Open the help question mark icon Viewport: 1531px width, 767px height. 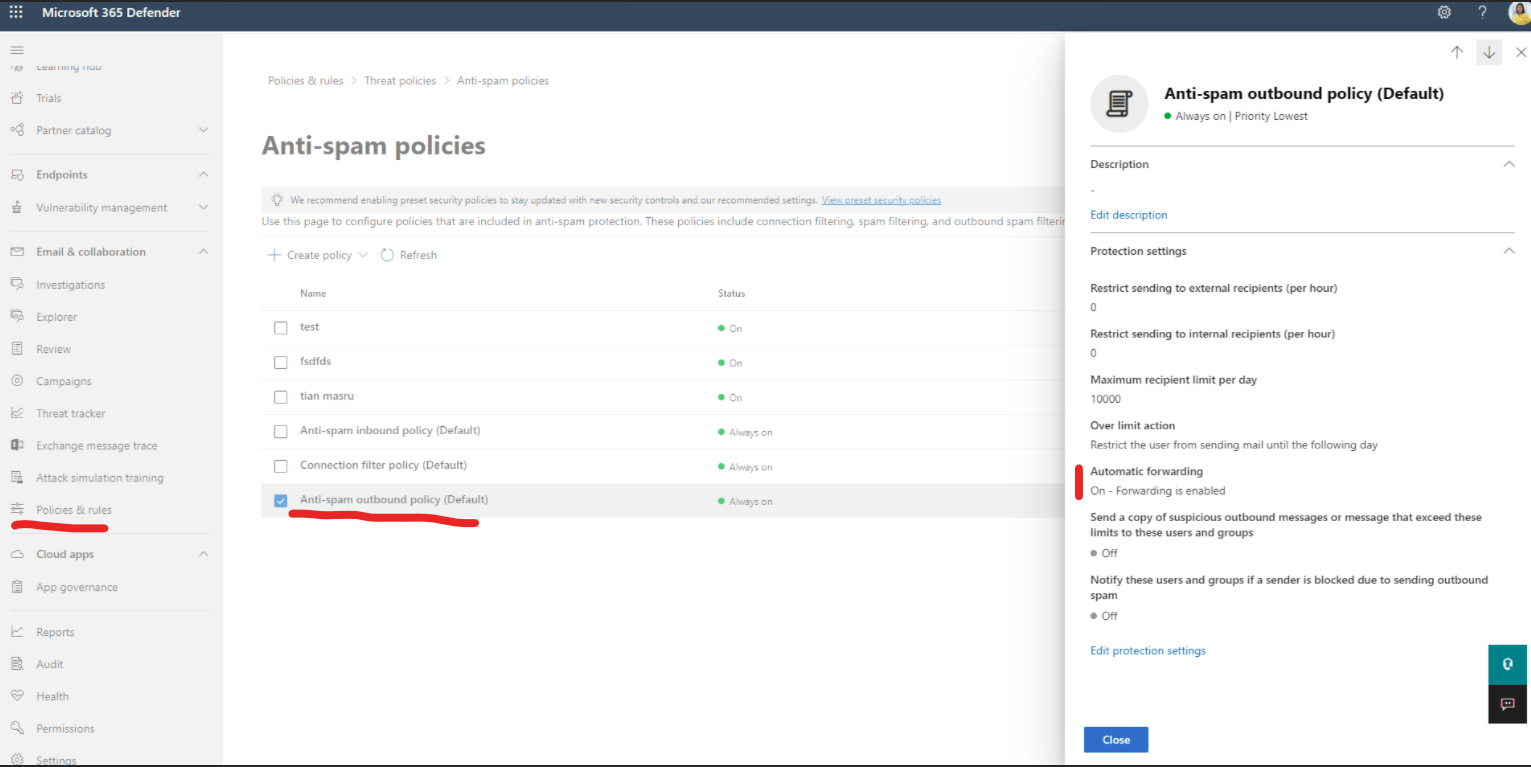[x=1482, y=13]
